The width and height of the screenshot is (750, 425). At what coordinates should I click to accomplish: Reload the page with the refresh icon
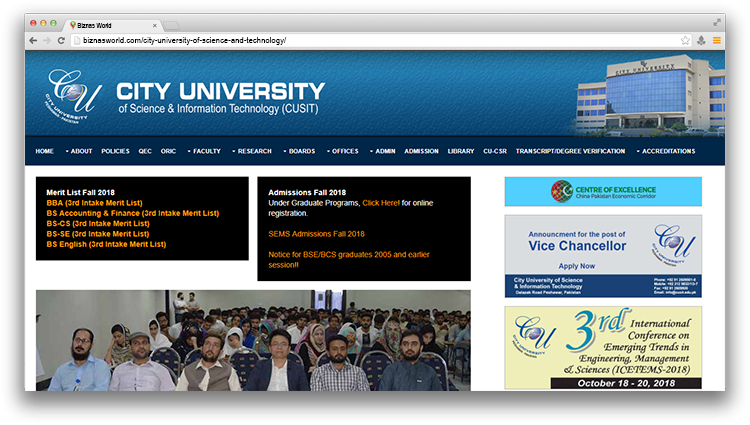(x=61, y=40)
